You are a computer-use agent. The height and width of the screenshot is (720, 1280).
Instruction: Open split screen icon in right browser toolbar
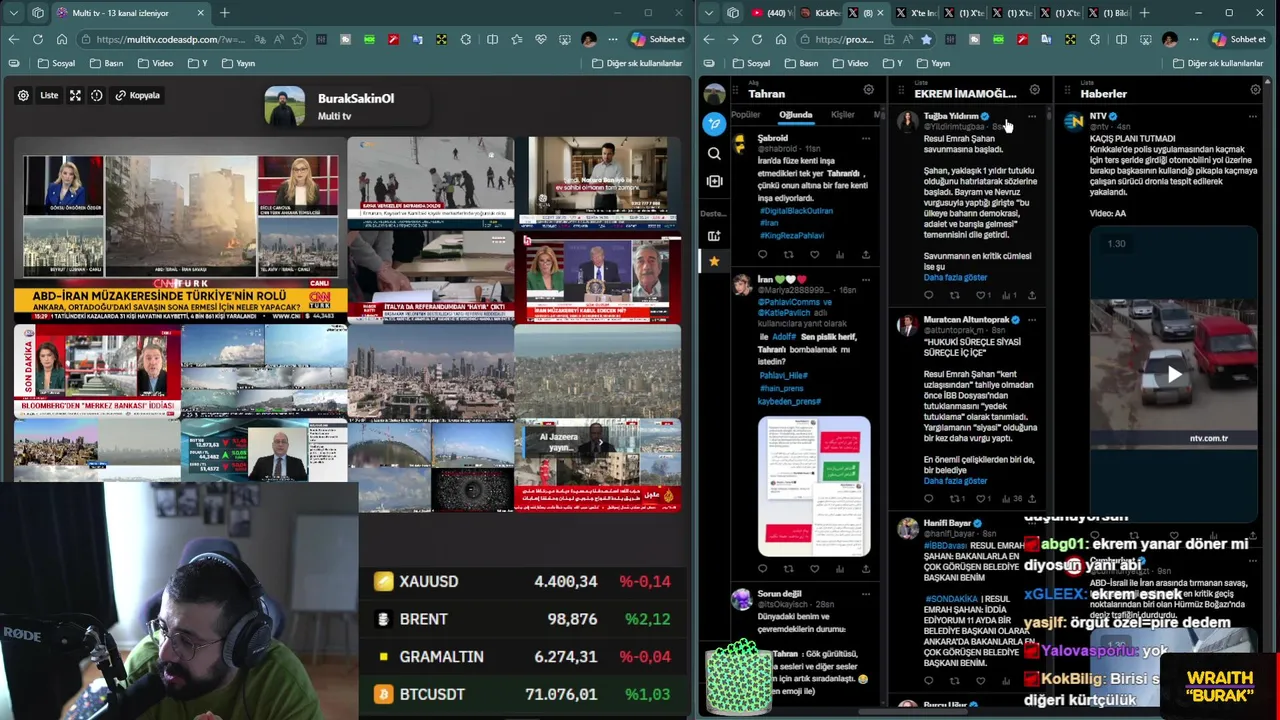click(1120, 39)
